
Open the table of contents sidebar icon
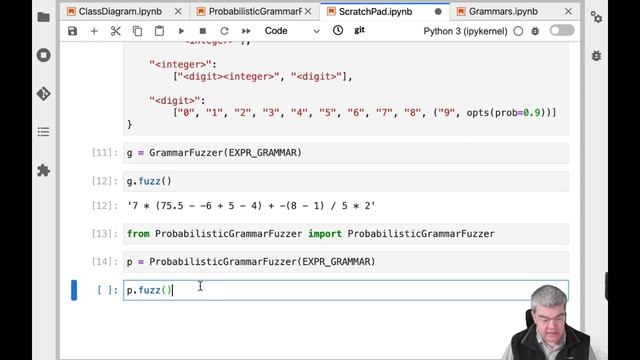(43, 132)
